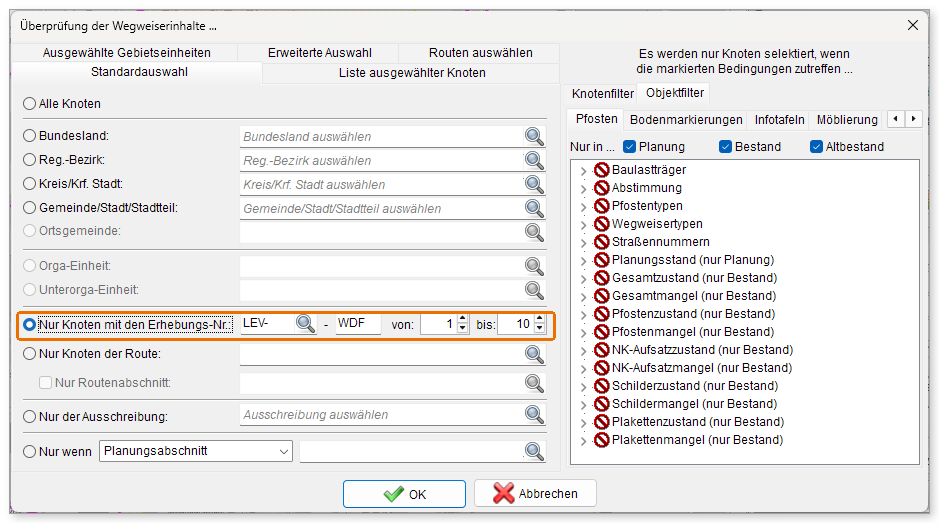939x523 pixels.
Task: Open the Routen auswählen tab
Action: (480, 53)
